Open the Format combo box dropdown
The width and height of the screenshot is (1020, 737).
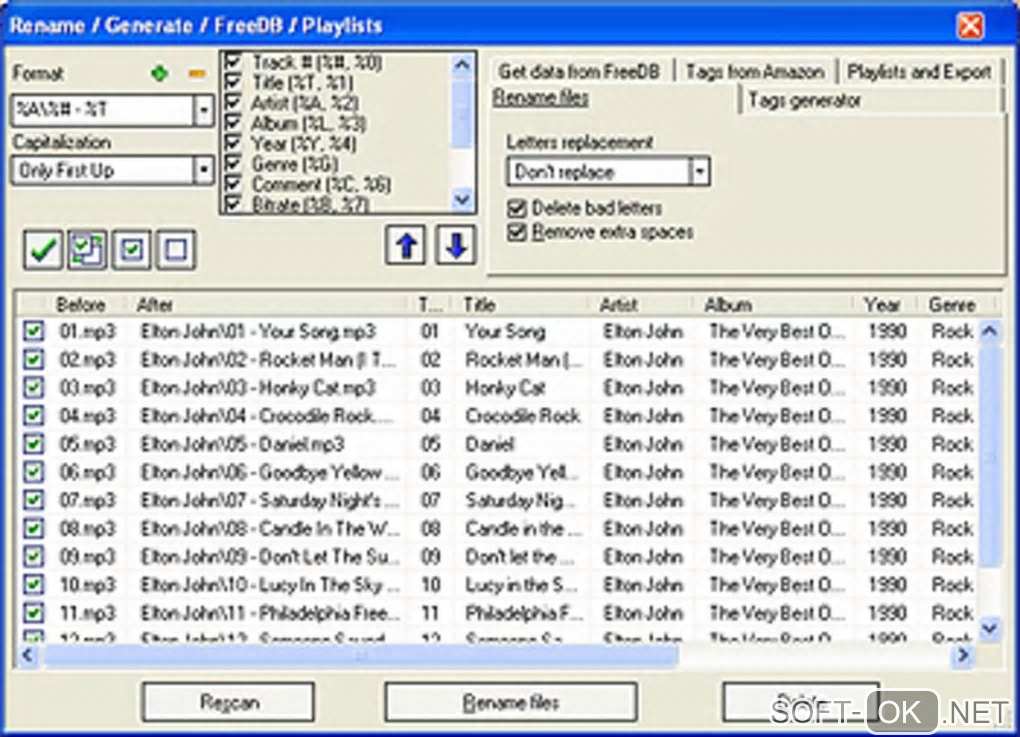coord(204,110)
